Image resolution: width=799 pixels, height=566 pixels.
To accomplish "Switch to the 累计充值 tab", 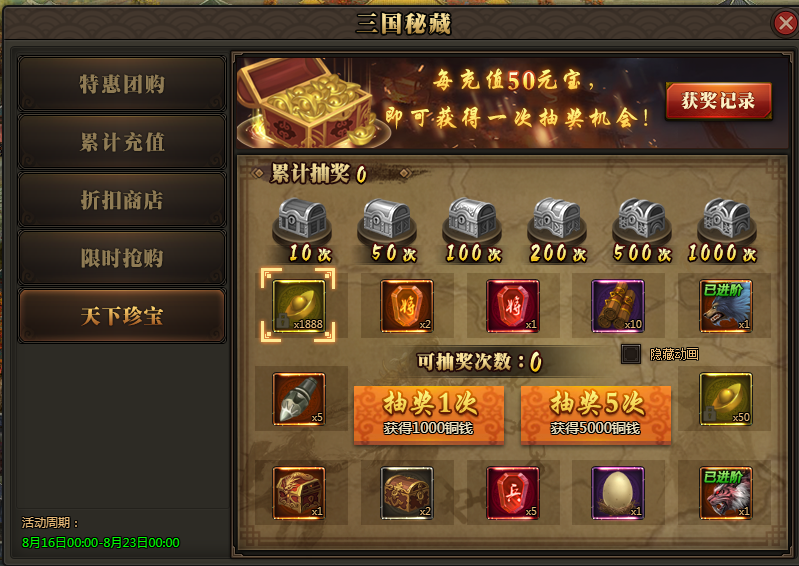I will click(x=122, y=142).
